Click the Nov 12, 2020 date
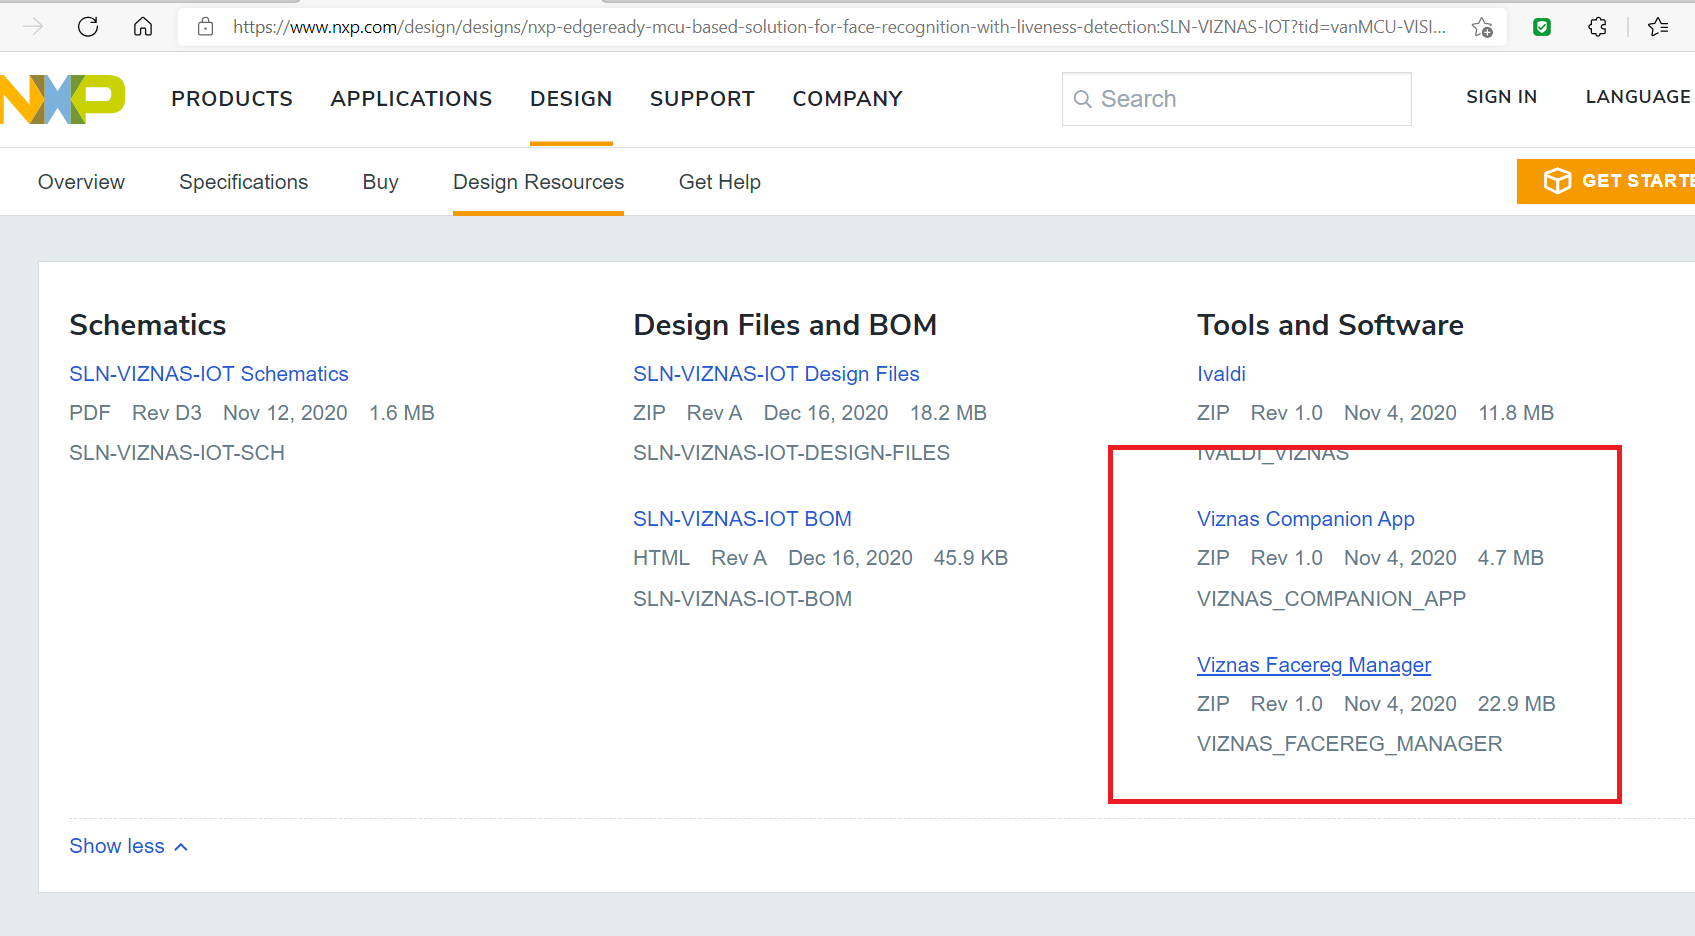Image resolution: width=1695 pixels, height=936 pixels. tap(285, 413)
